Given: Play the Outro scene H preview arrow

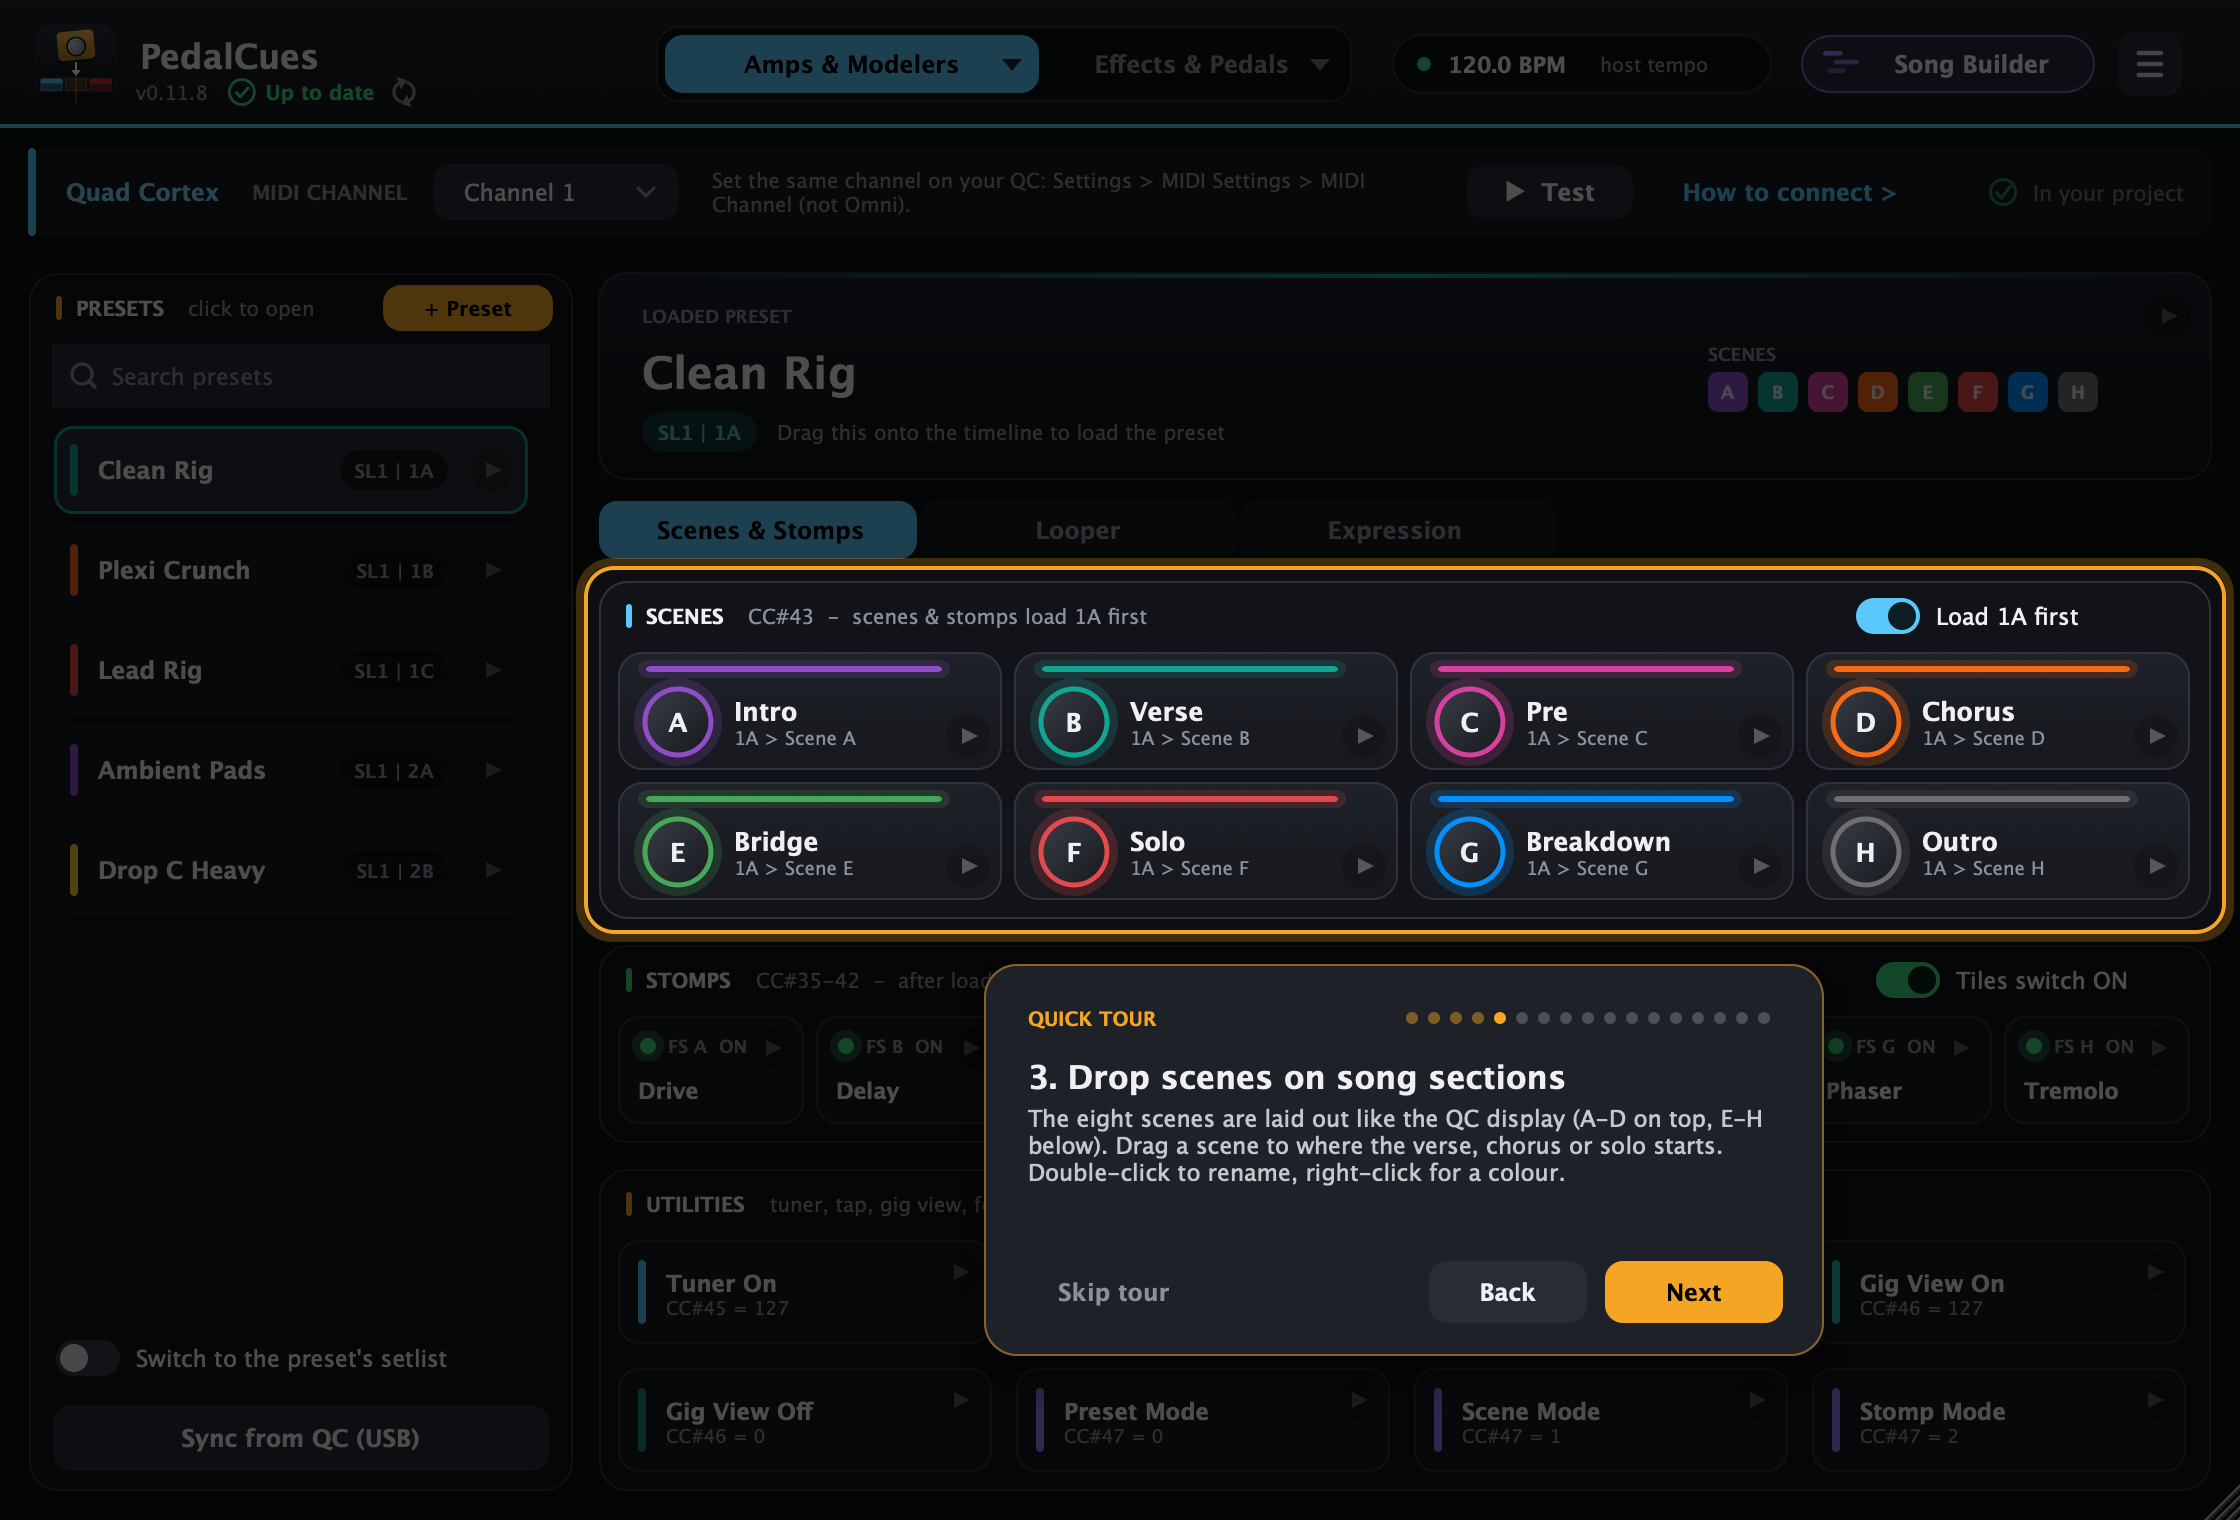Looking at the screenshot, I should pos(2156,866).
